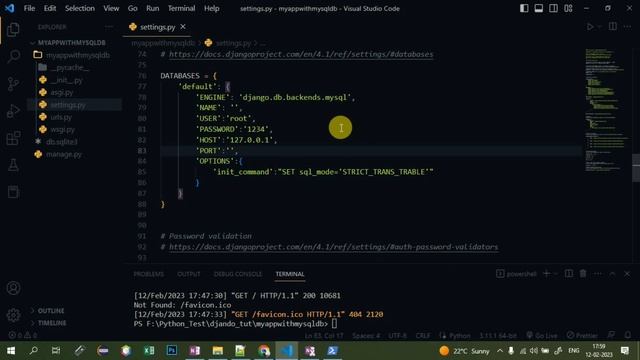This screenshot has height=360, width=640.
Task: Open the Edit menu
Action: pos(50,8)
